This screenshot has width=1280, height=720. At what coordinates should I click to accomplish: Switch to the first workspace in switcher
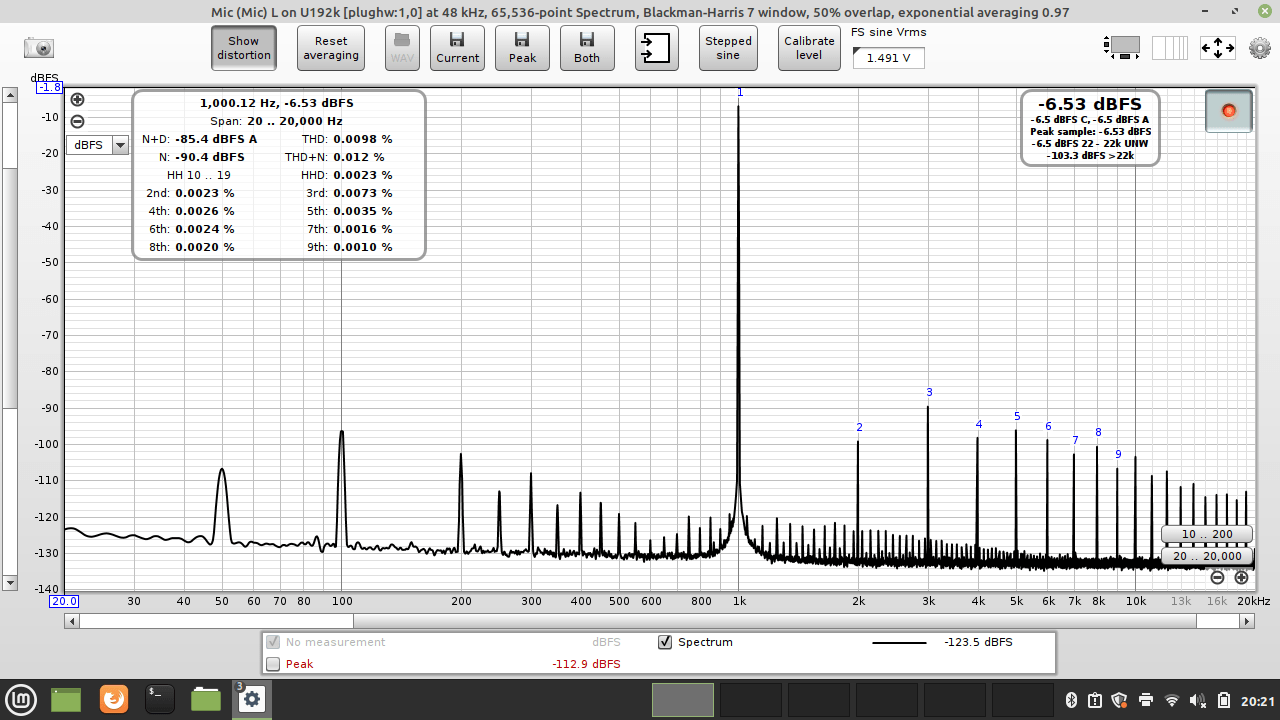pos(683,700)
